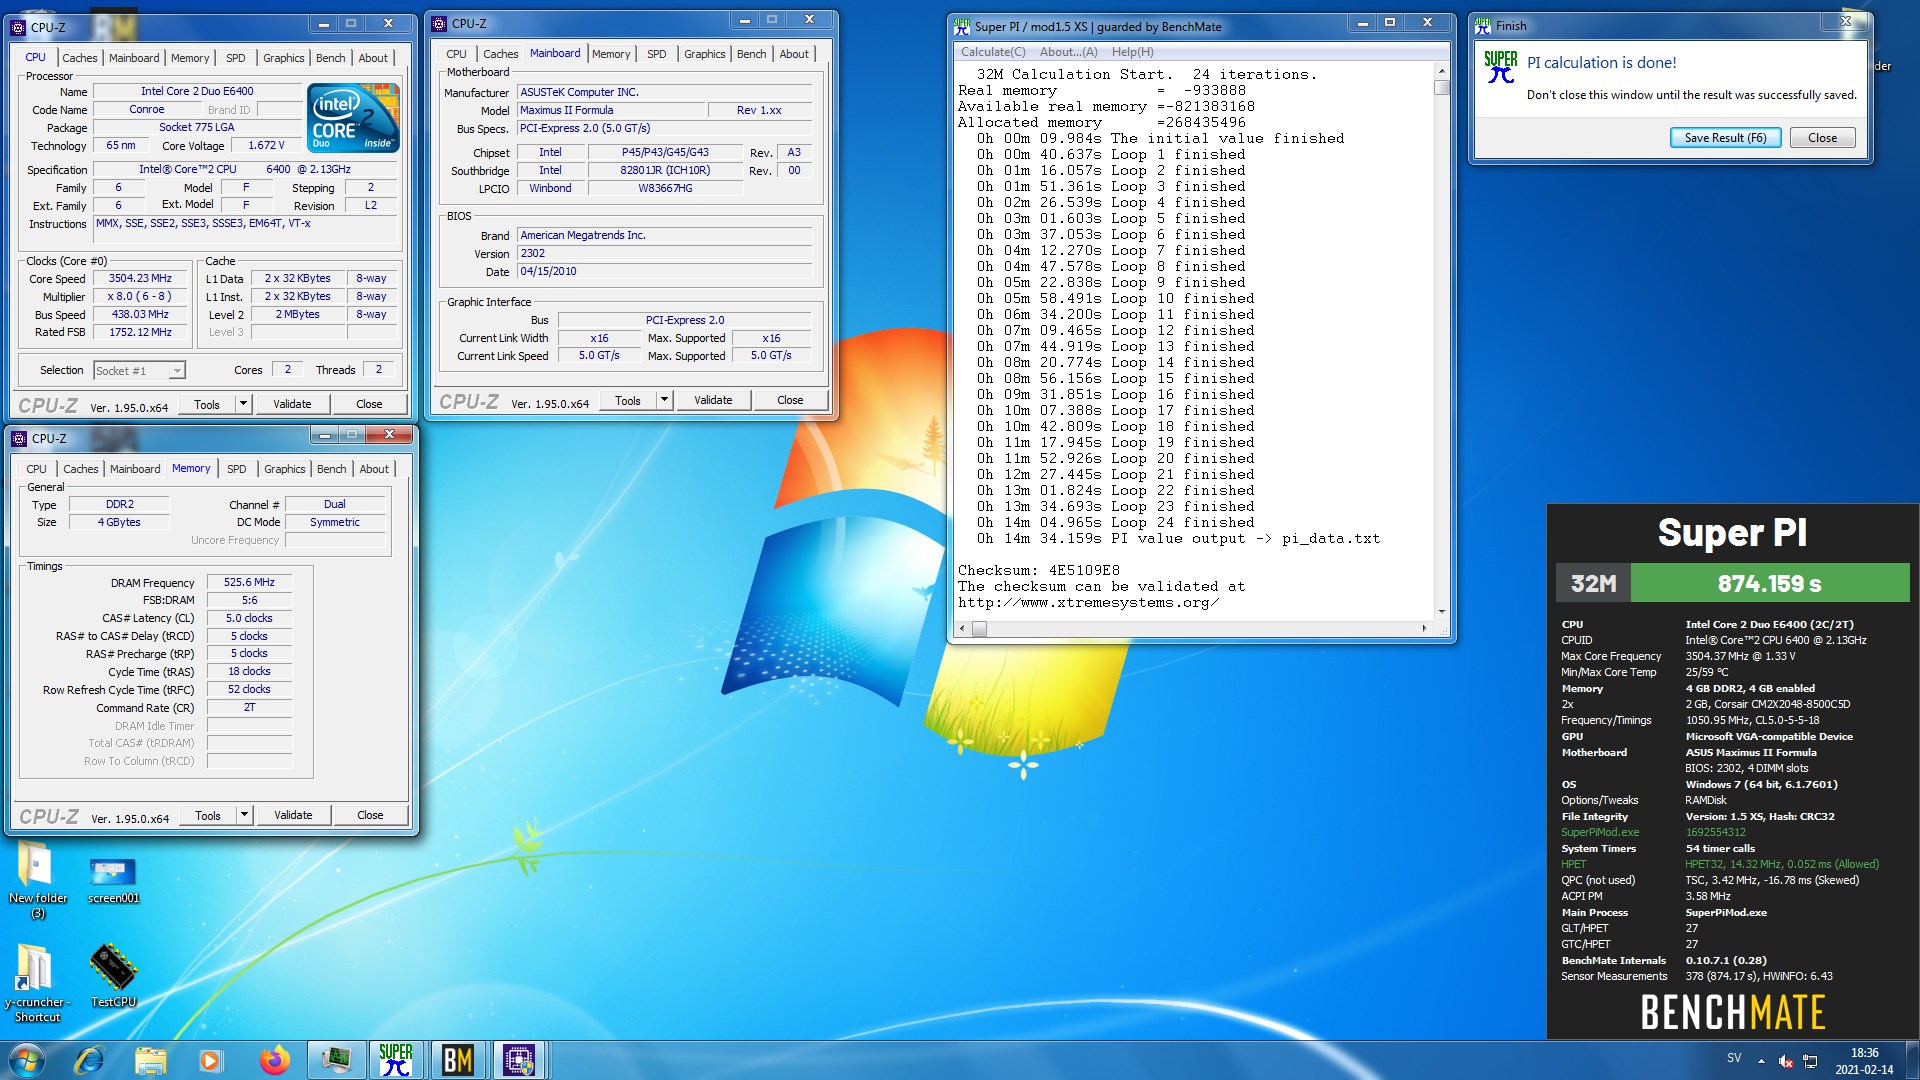
Task: Open Tools dropdown arrow in Memory window
Action: click(x=244, y=815)
